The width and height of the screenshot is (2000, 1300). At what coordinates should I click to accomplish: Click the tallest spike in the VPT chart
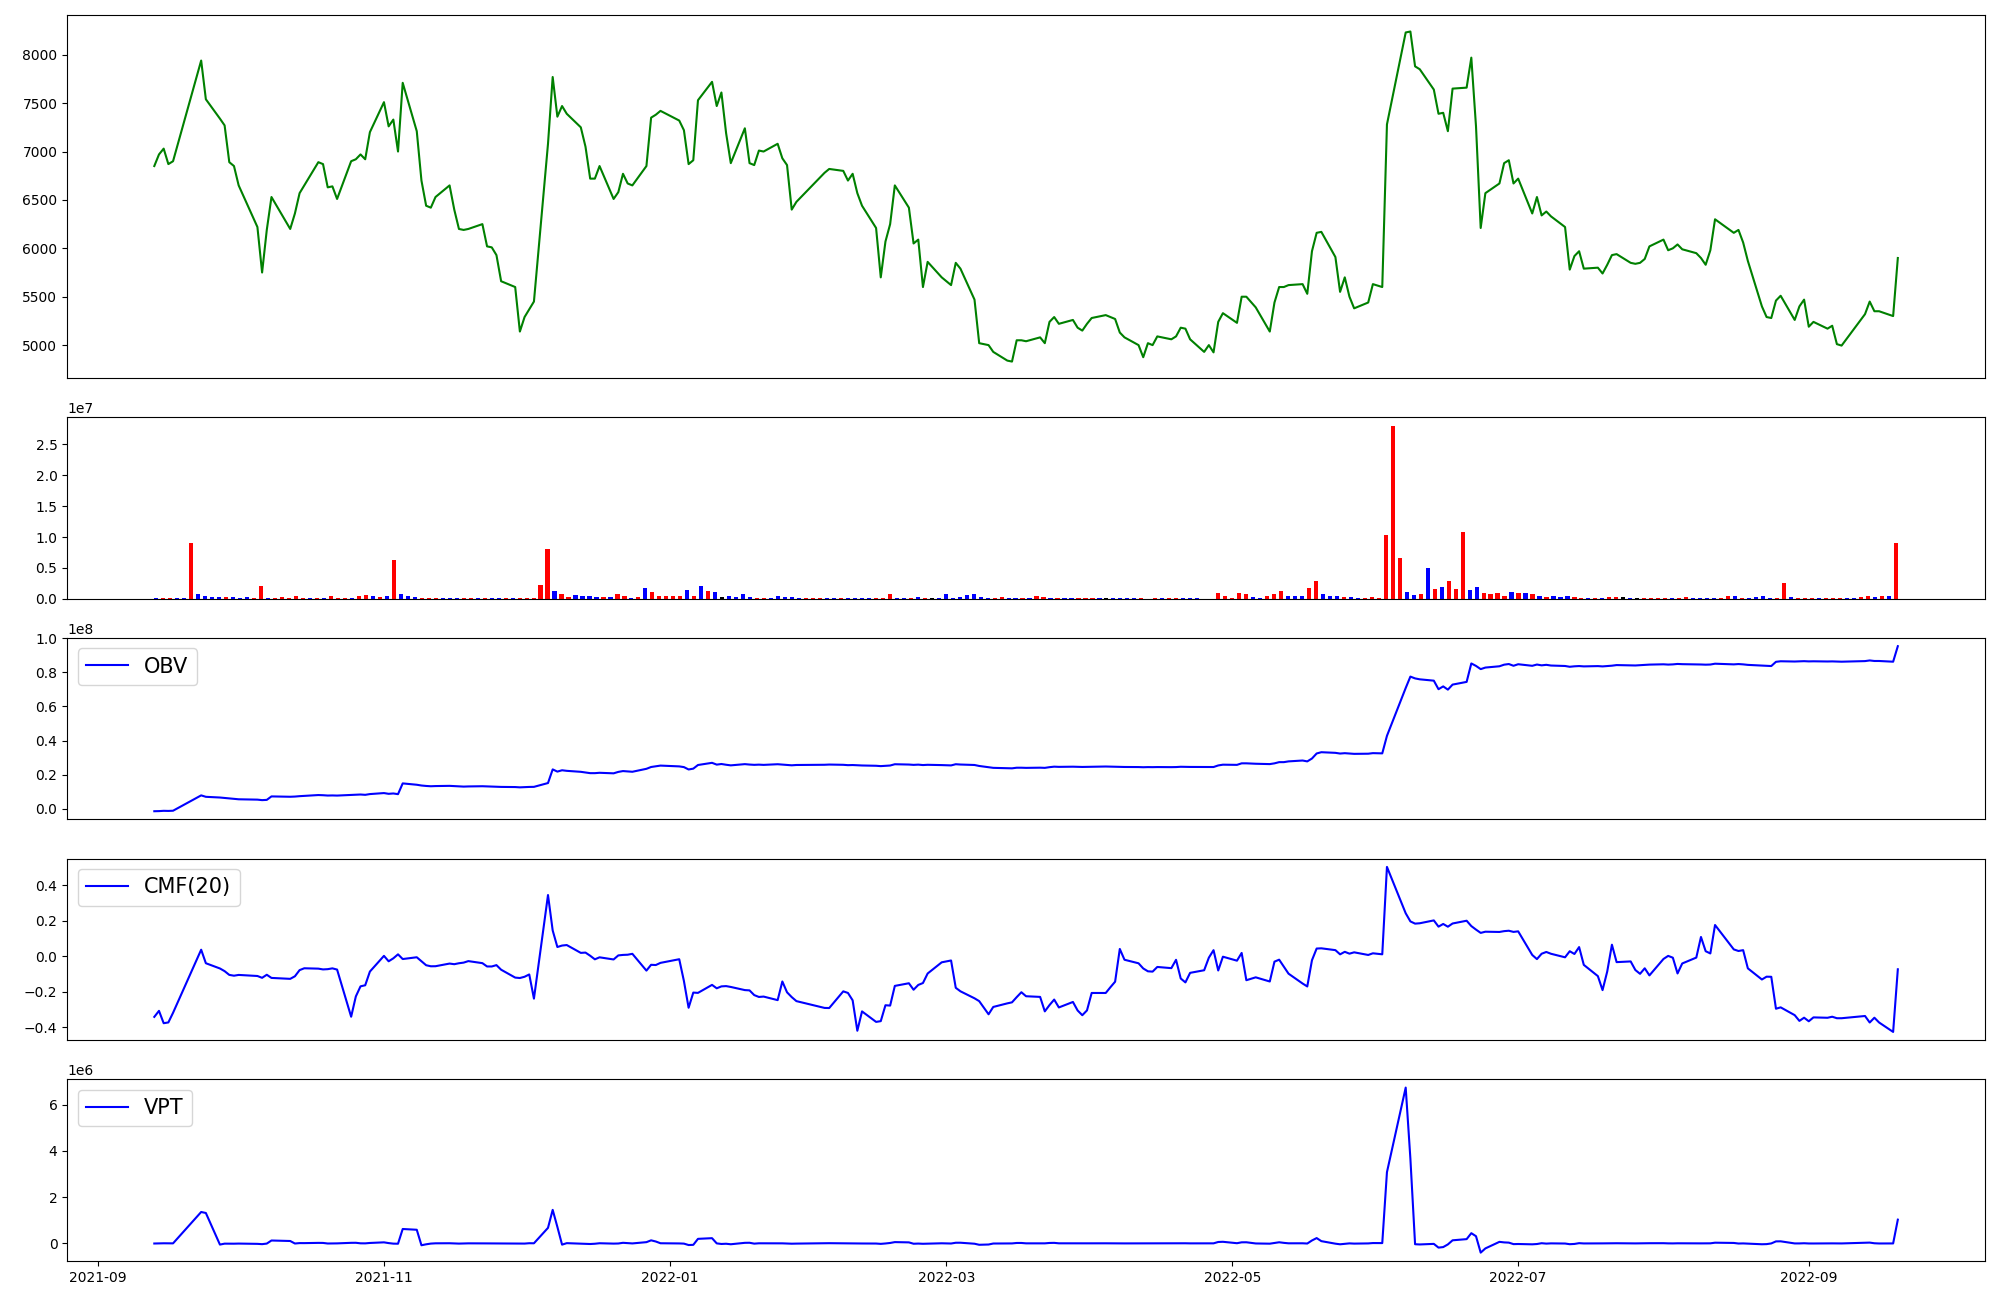point(1405,1089)
